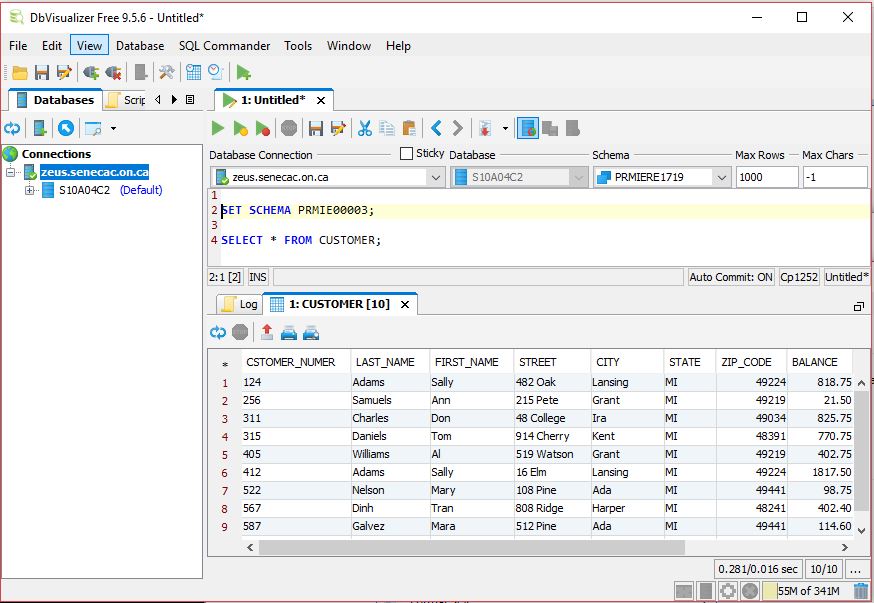Open the Tools menu
Viewport: 874px width, 603px height.
click(298, 46)
